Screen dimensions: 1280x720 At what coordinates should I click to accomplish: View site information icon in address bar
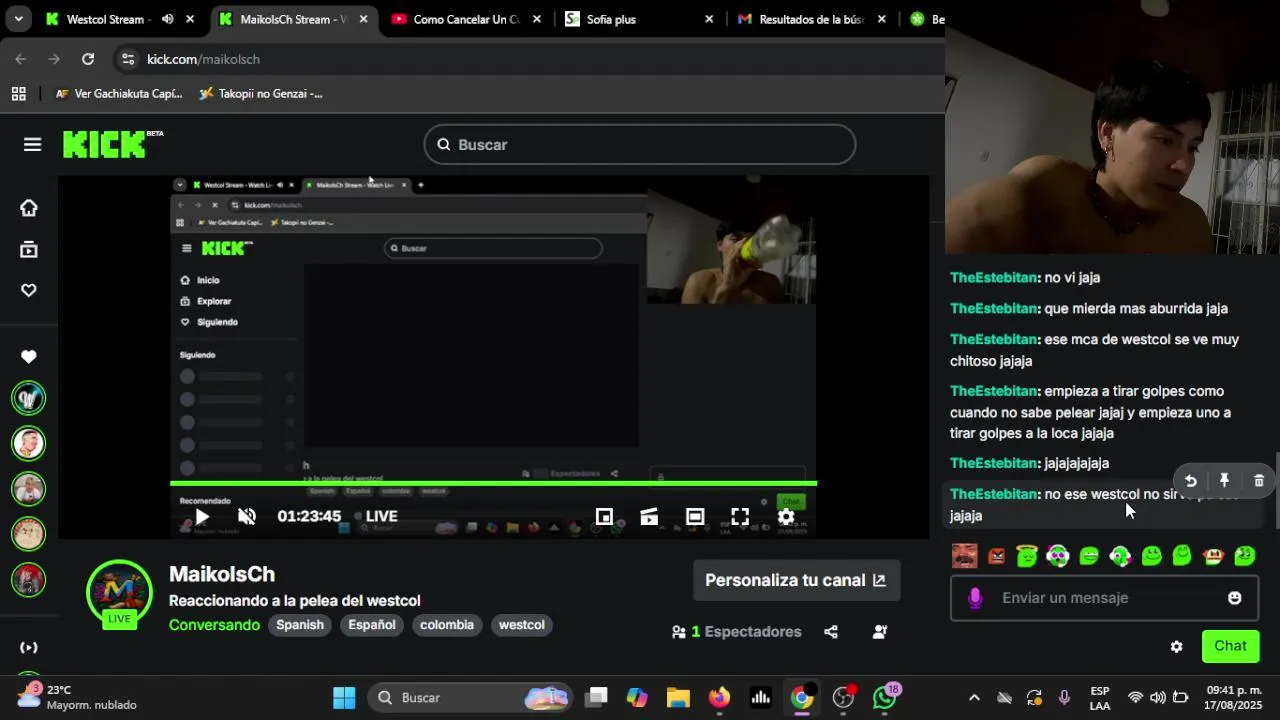click(128, 59)
